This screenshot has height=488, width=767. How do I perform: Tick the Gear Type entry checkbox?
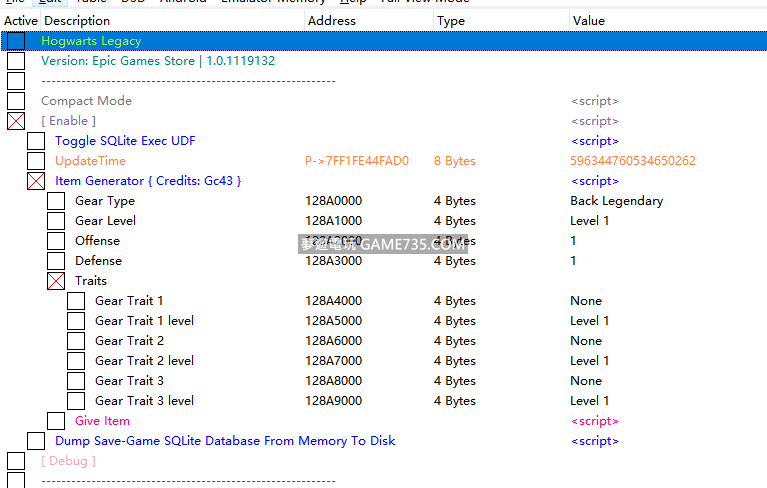click(x=56, y=201)
